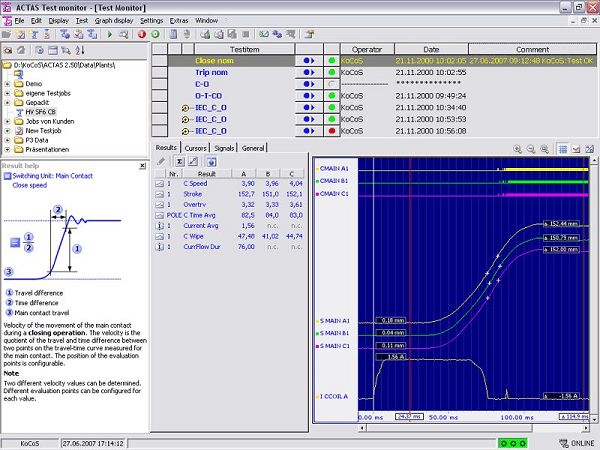Expand the Demo folder in tree
Image resolution: width=600 pixels, height=450 pixels.
pos(9,83)
